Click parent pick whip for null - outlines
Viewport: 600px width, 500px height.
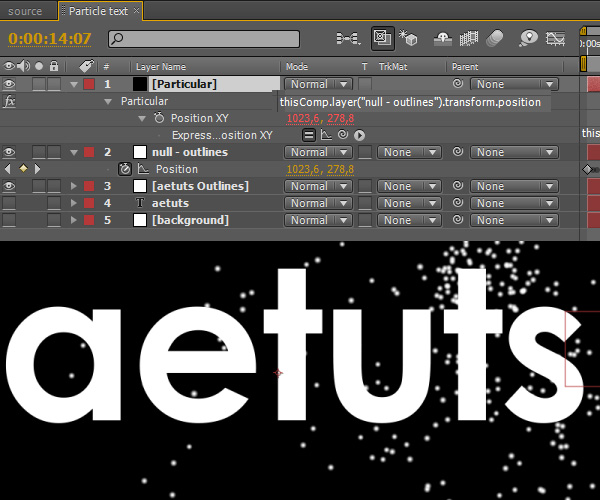[458, 151]
